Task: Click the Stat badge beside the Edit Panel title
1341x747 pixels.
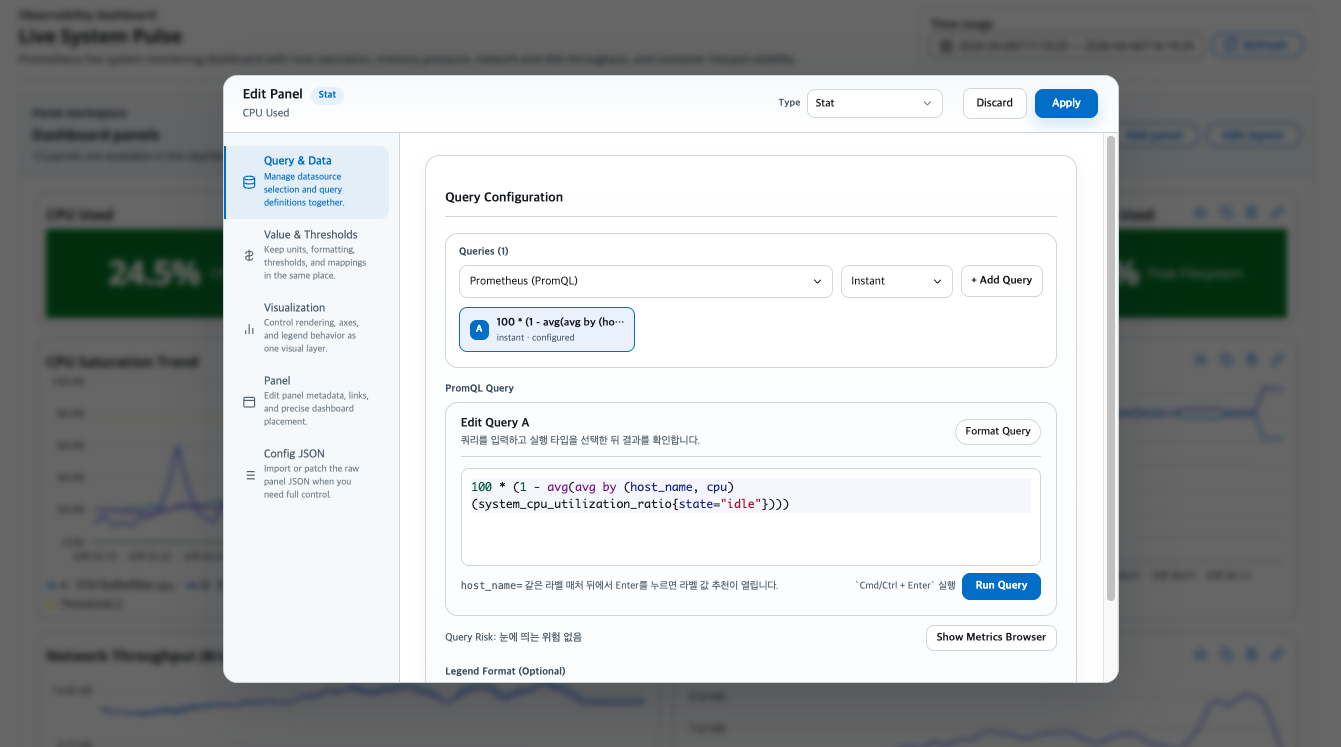Action: tap(327, 94)
